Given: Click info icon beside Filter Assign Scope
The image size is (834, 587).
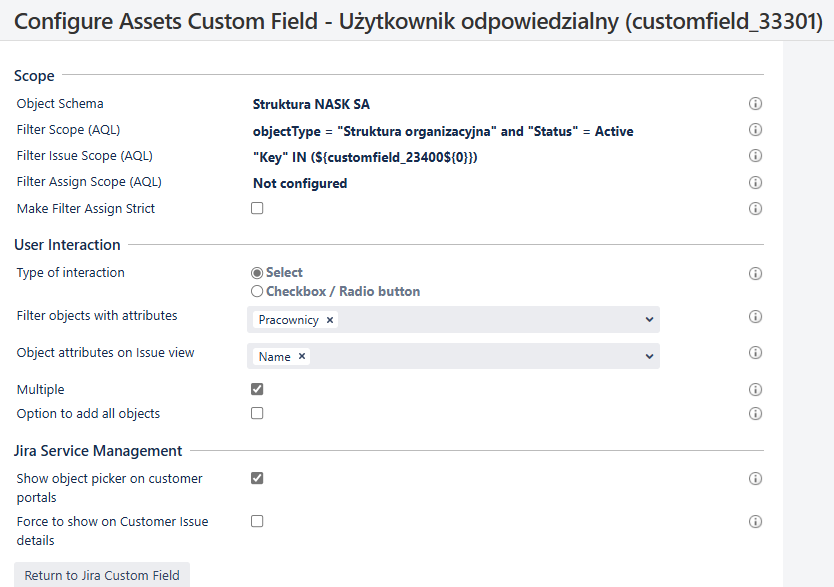Looking at the screenshot, I should click(755, 182).
